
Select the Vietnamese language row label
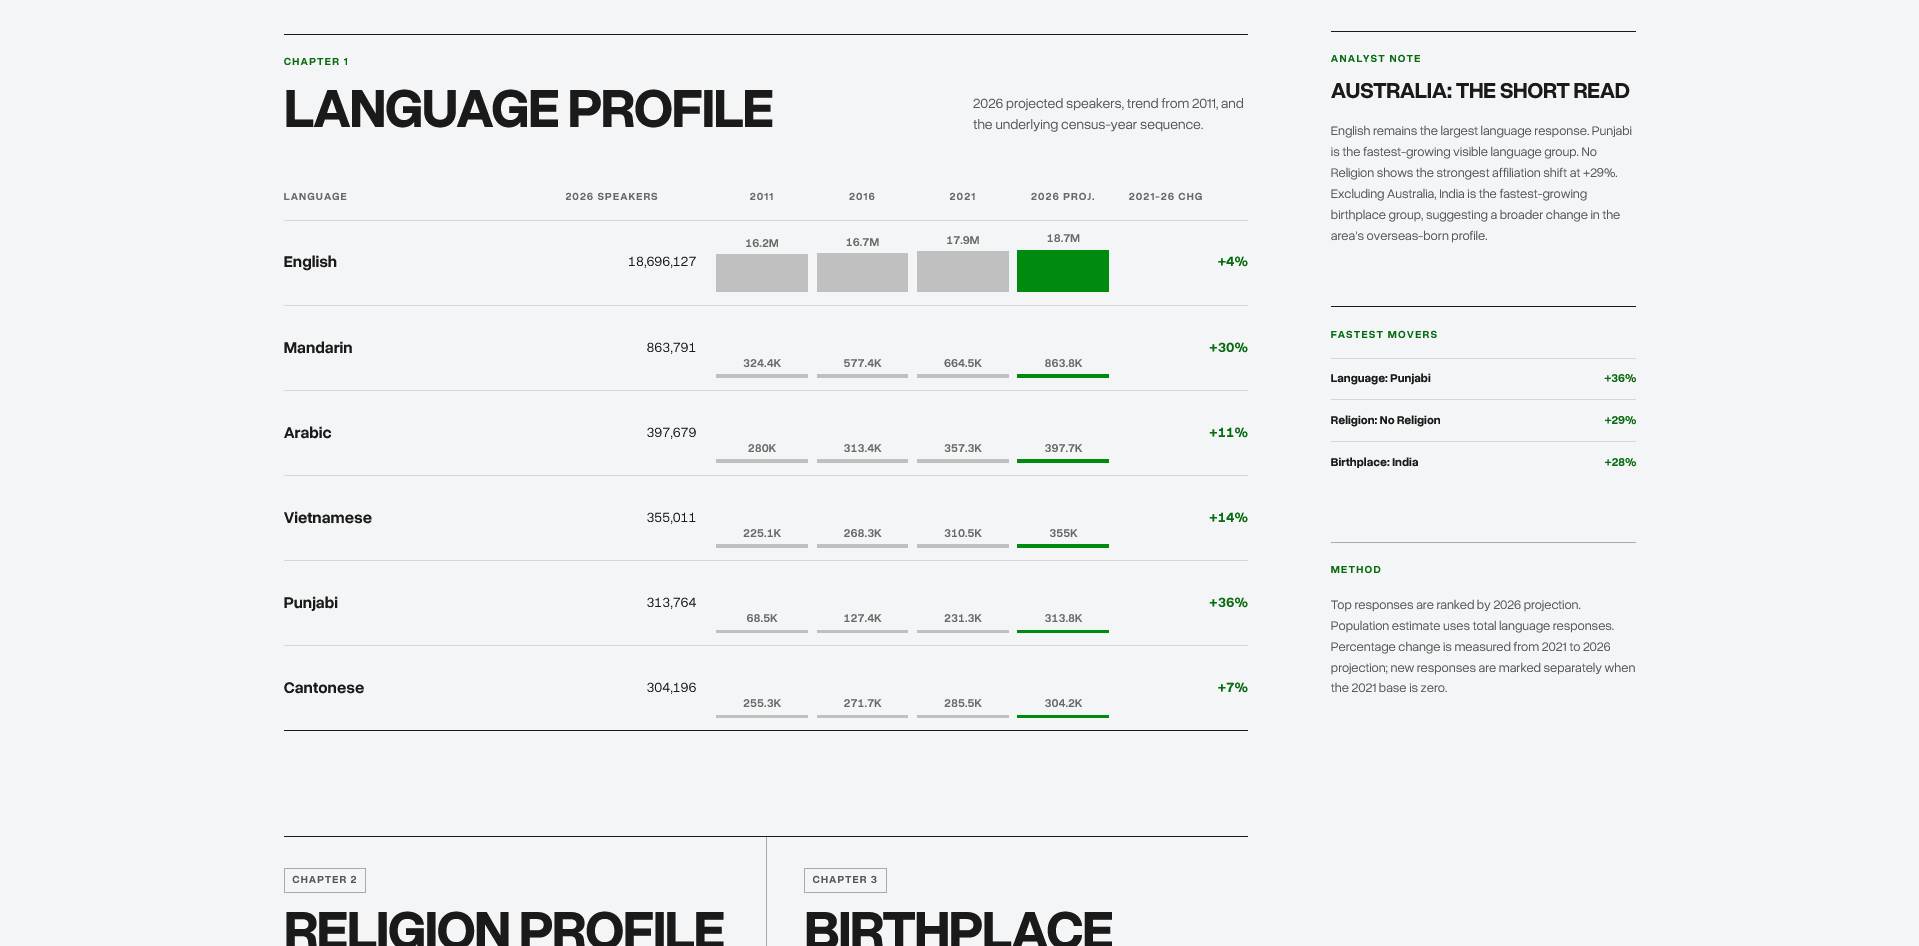tap(327, 518)
